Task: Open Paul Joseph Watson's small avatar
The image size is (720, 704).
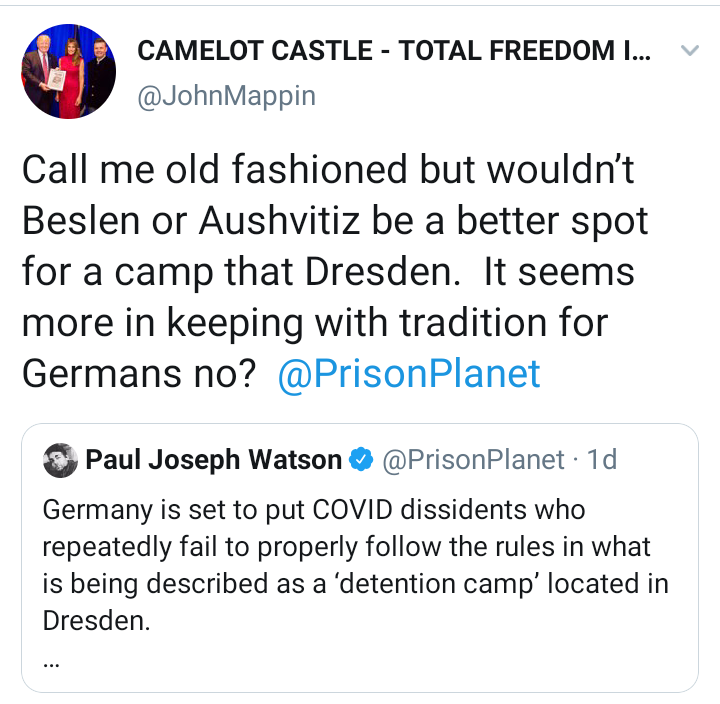Action: click(60, 460)
